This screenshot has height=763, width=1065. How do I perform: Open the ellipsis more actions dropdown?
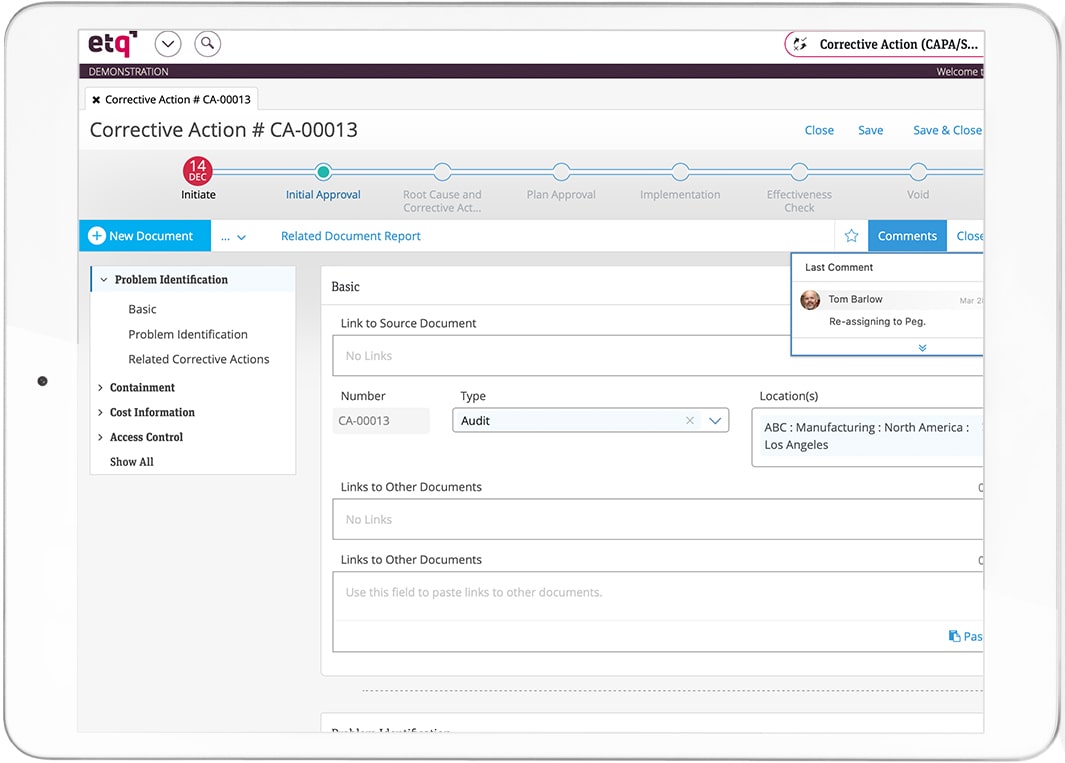[233, 237]
